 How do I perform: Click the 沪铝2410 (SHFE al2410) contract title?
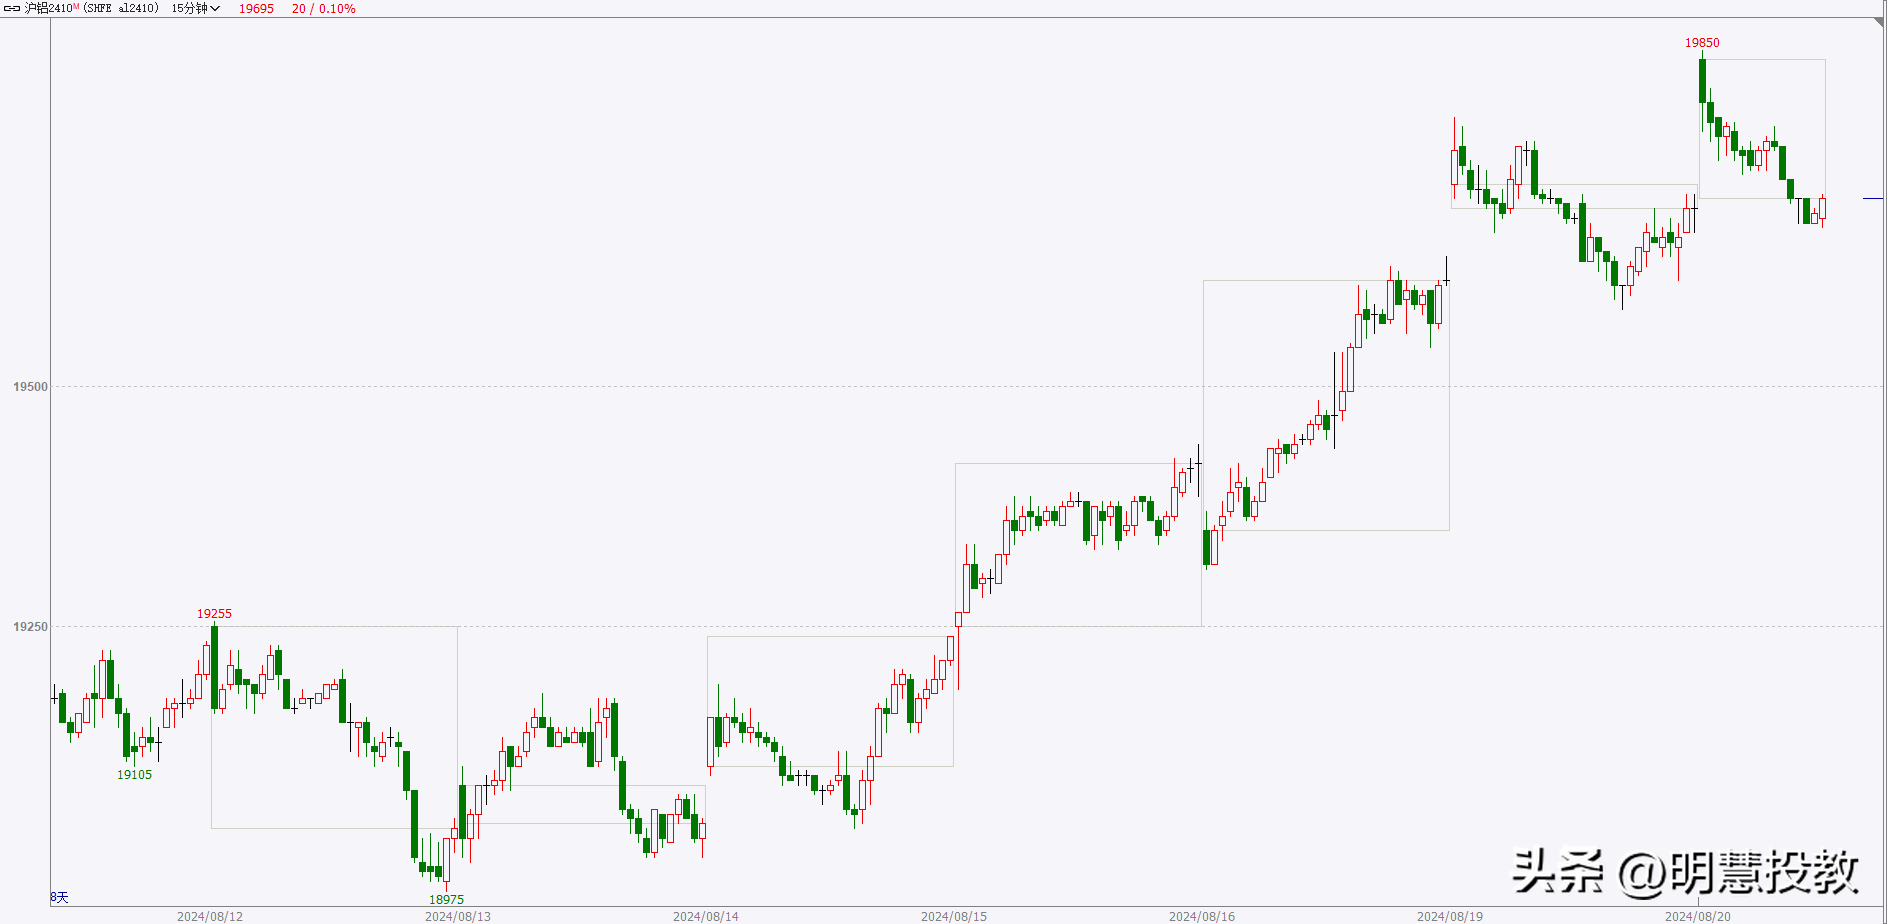91,9
